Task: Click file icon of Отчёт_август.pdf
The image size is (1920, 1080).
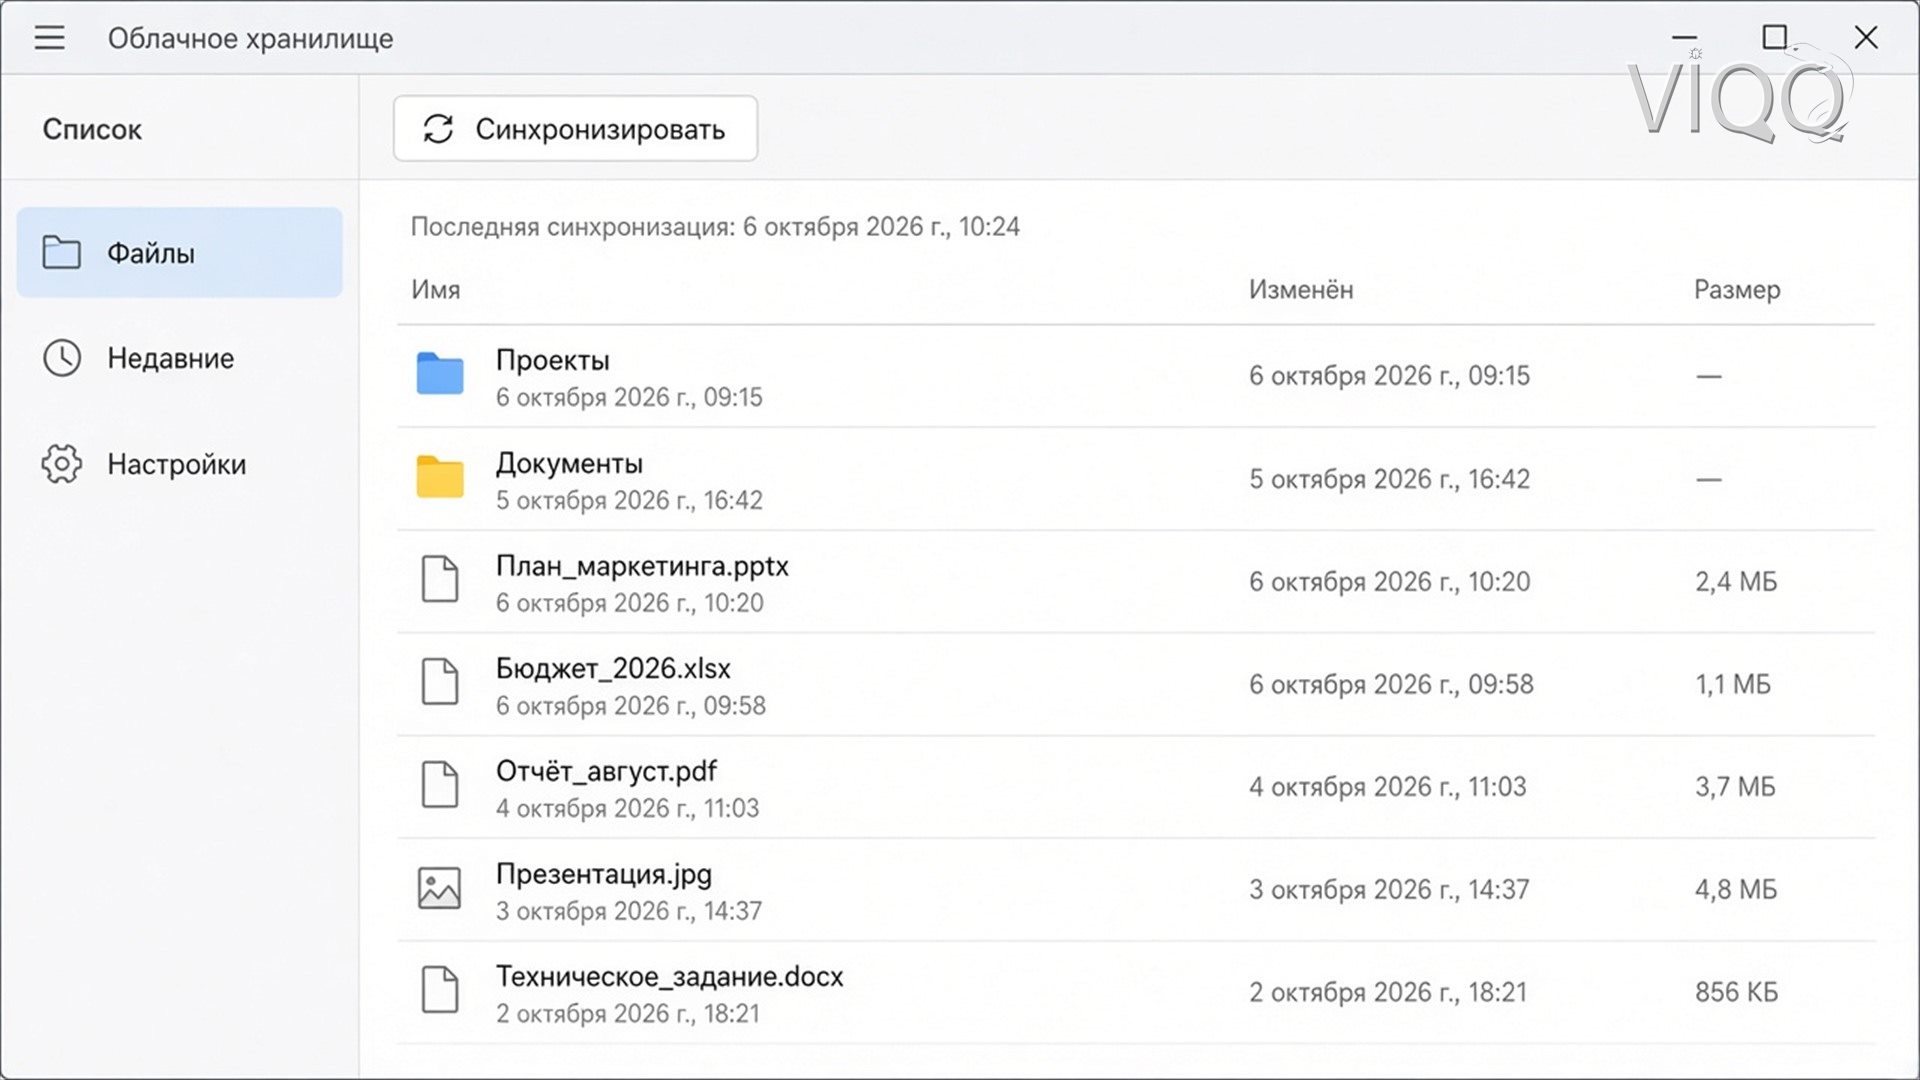Action: (x=440, y=785)
